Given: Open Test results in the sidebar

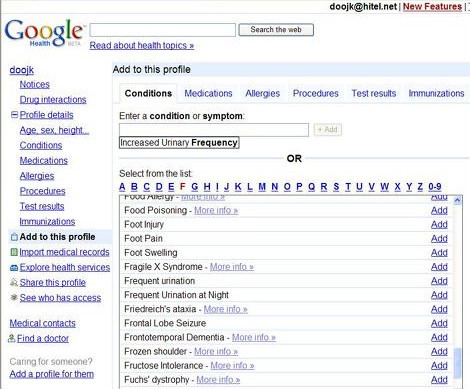Looking at the screenshot, I should pyautogui.click(x=42, y=206).
